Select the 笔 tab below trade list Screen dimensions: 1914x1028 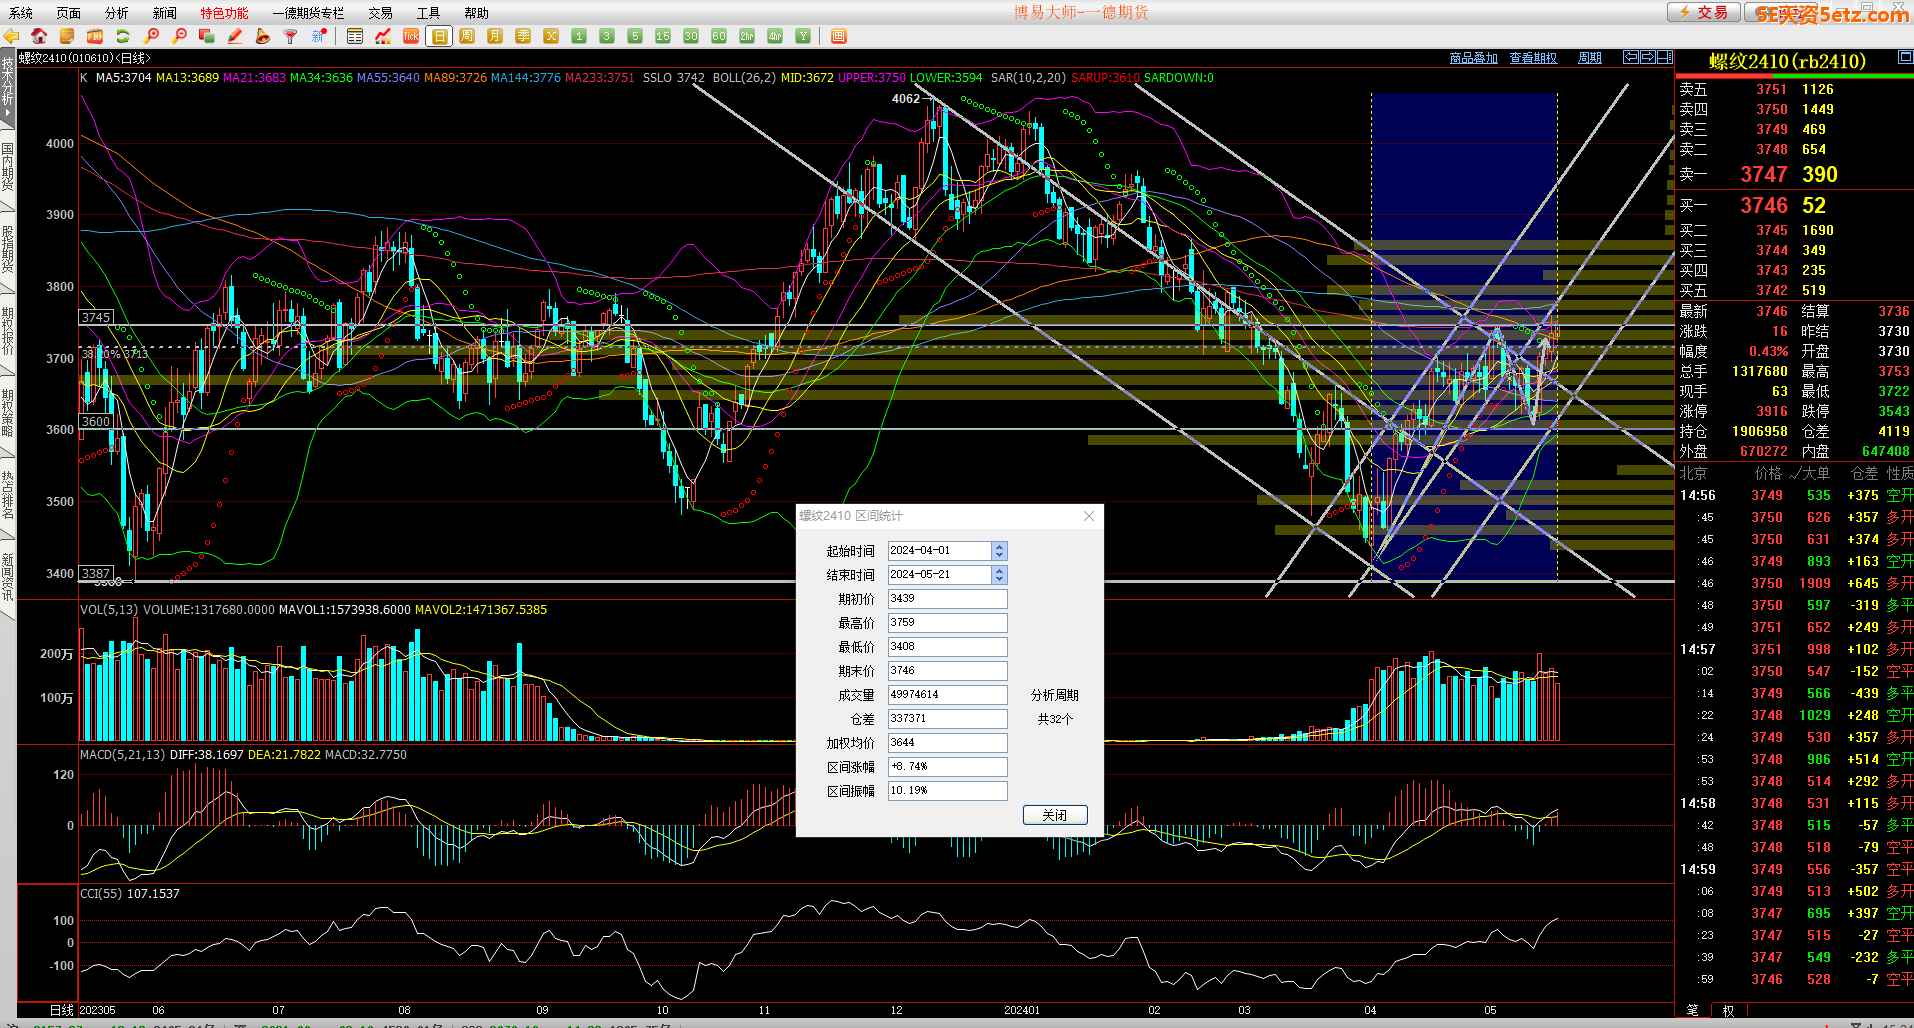pyautogui.click(x=1693, y=1010)
